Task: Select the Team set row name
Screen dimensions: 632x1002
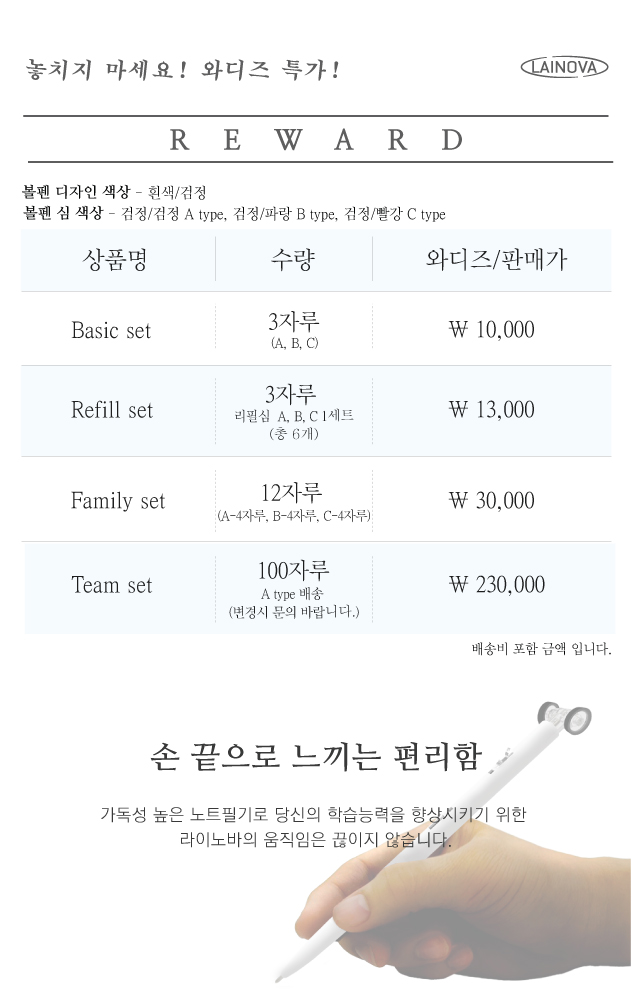Action: pos(112,585)
